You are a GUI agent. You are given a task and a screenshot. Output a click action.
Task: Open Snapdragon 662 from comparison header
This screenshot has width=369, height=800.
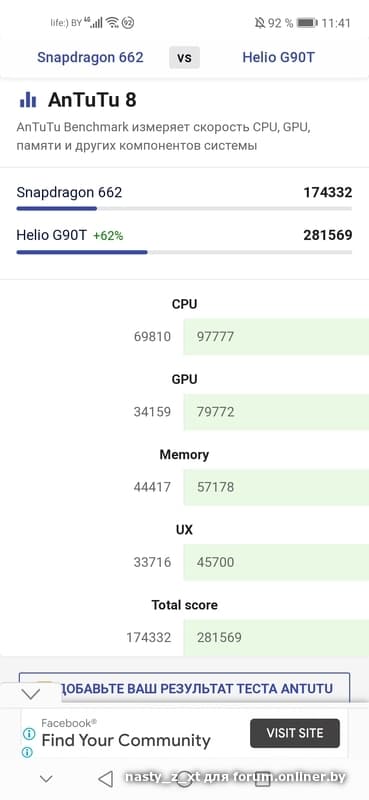tap(90, 57)
